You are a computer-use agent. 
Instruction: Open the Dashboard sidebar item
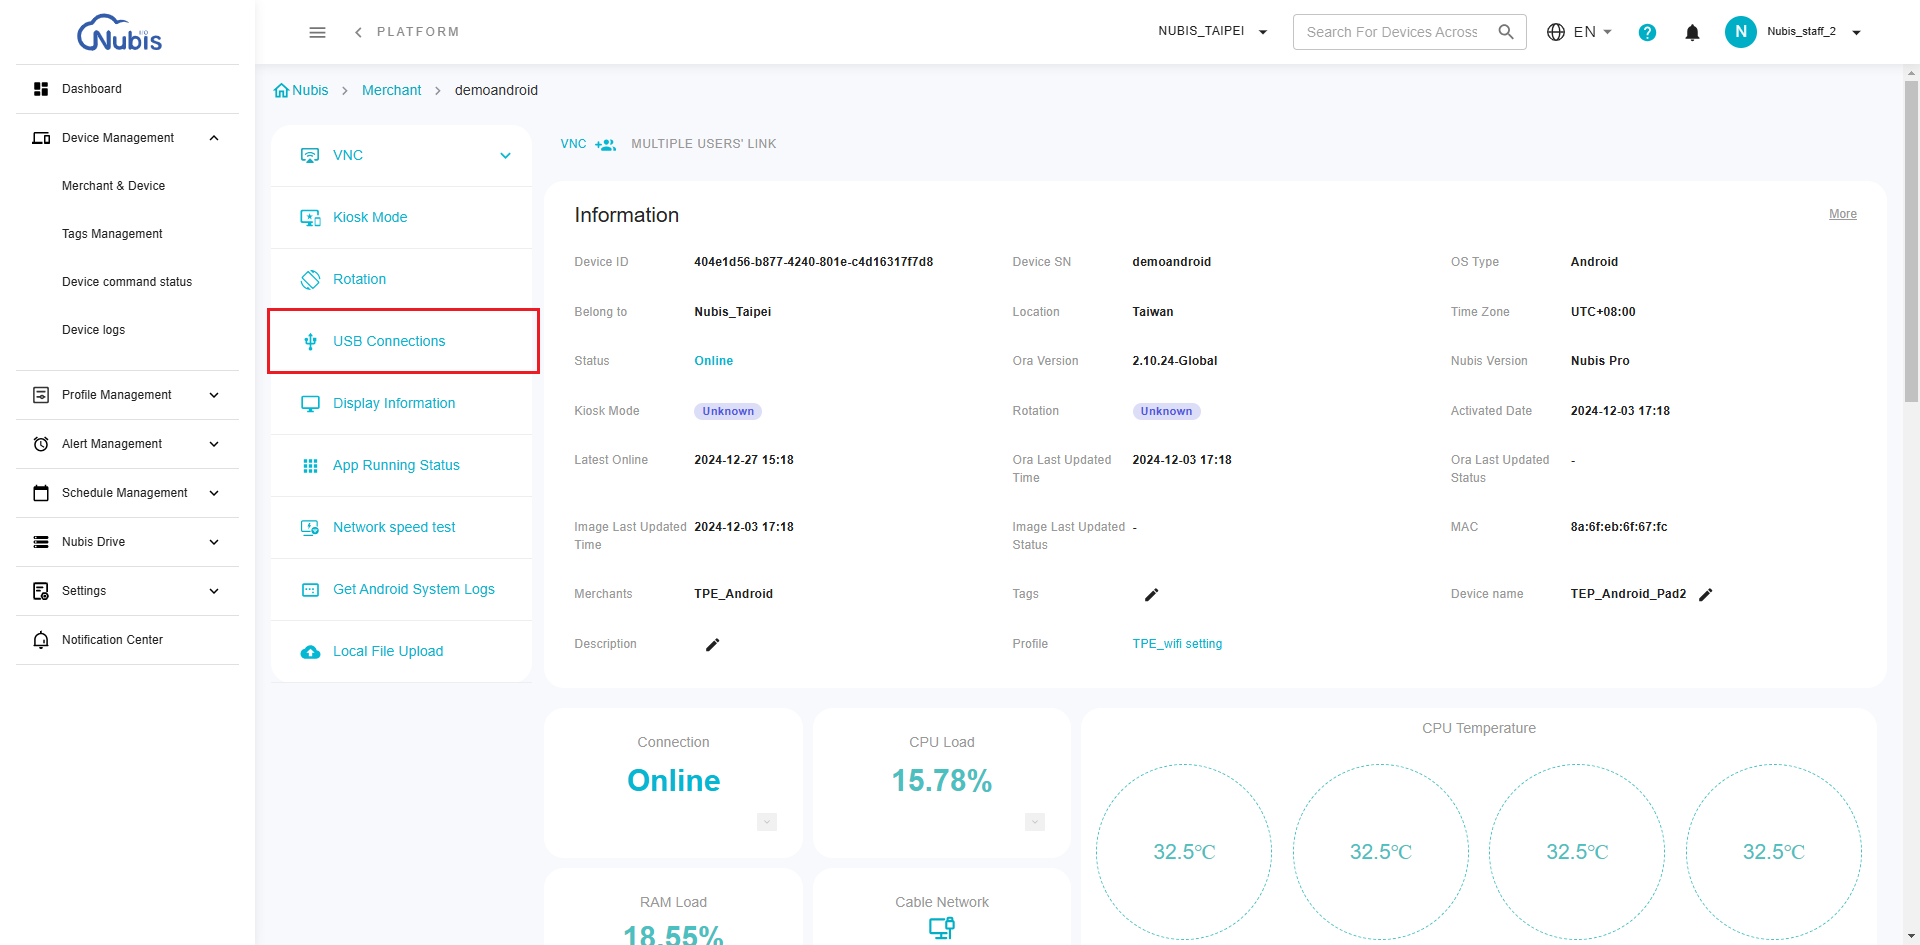pos(127,89)
